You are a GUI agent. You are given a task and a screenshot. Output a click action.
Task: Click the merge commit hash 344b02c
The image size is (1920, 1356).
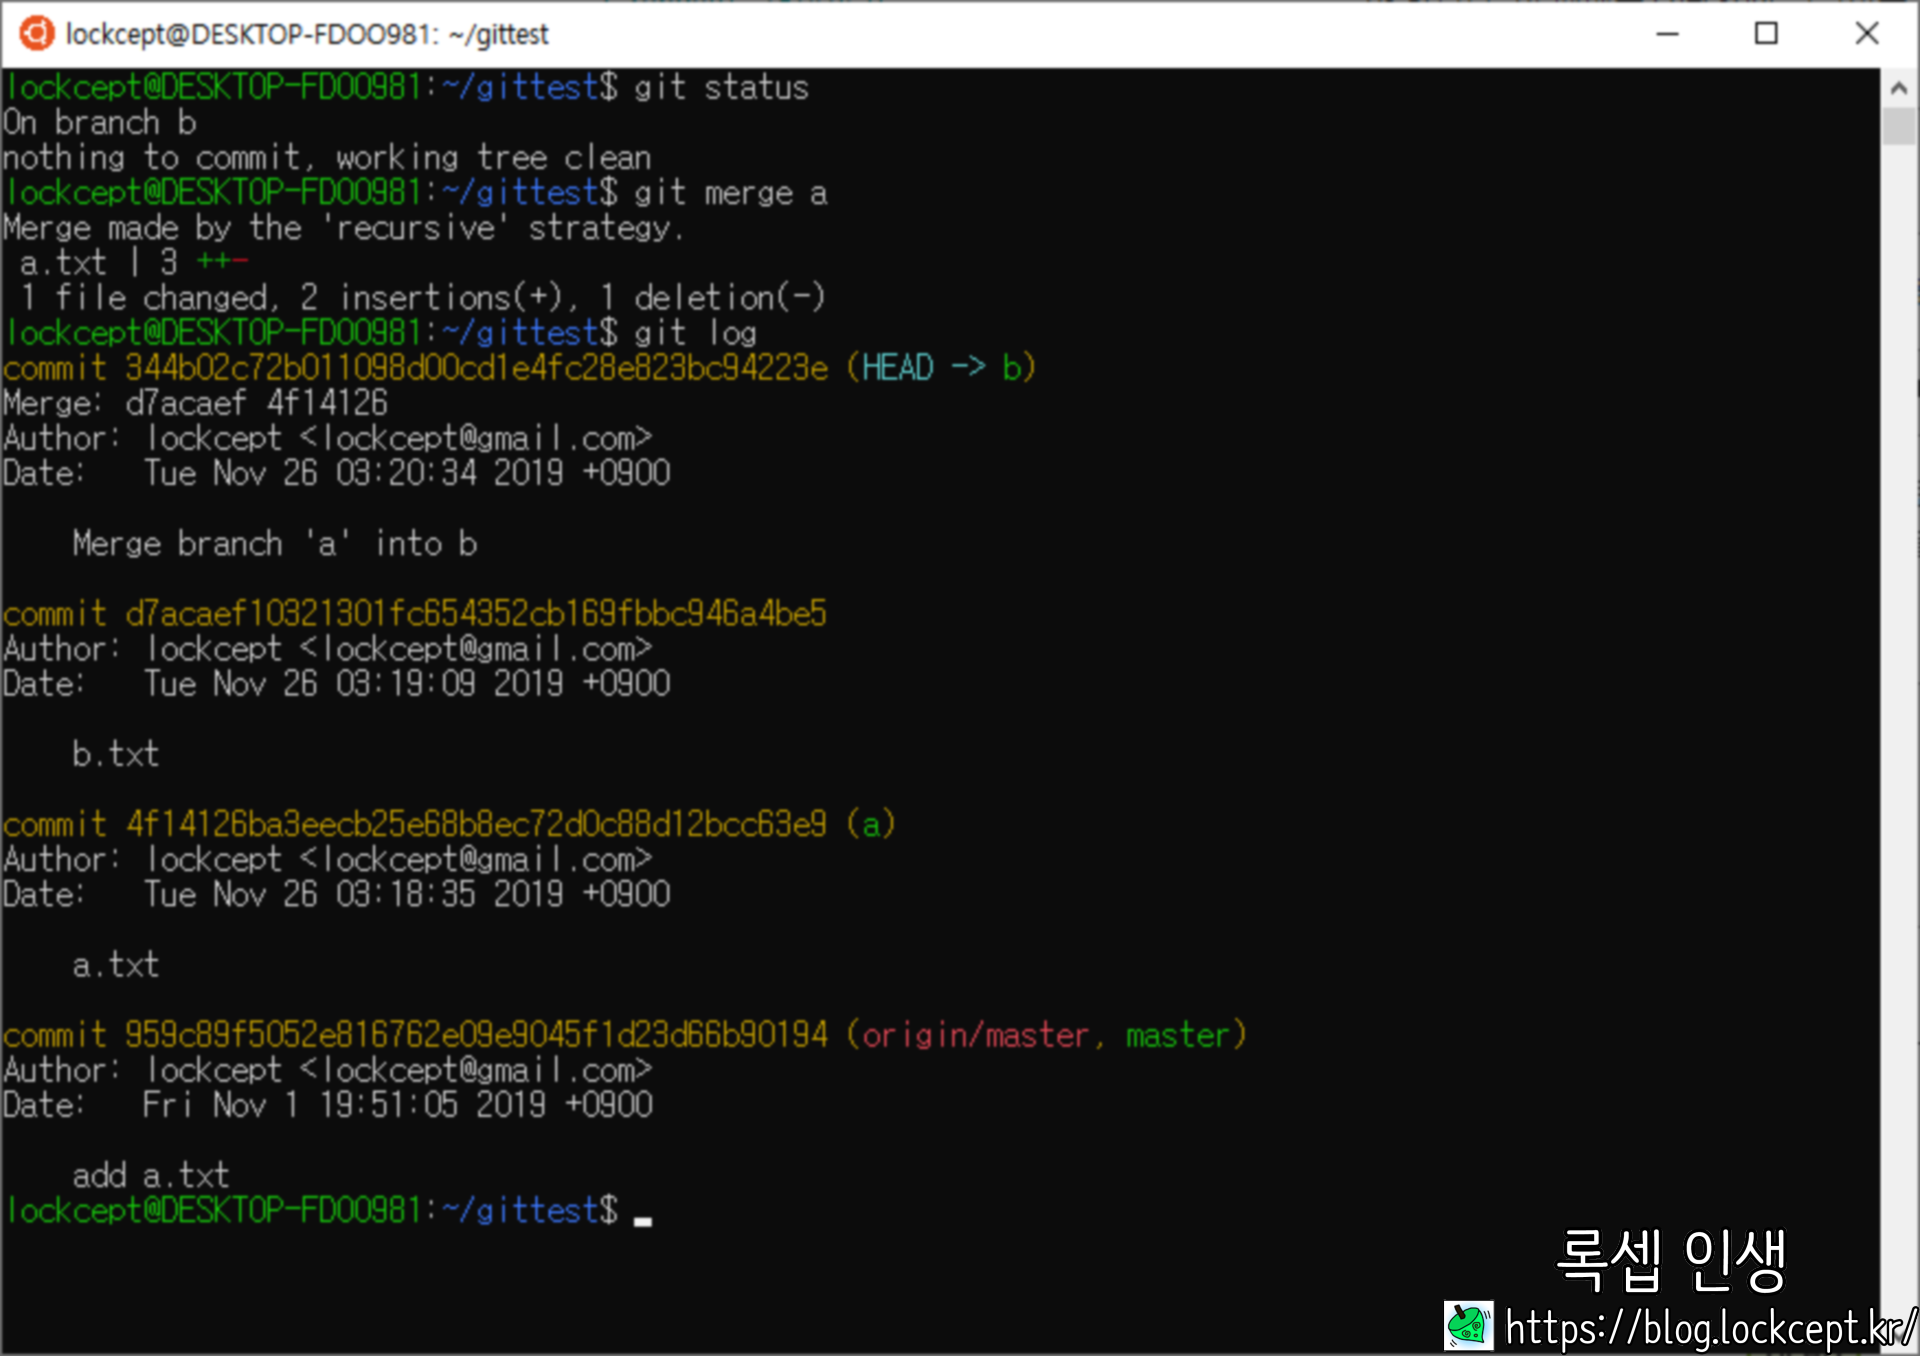[476, 368]
